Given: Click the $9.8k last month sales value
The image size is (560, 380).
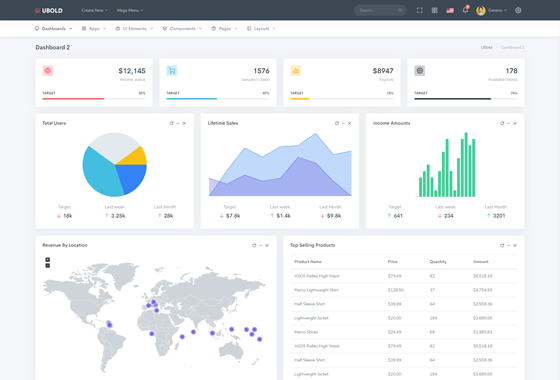Looking at the screenshot, I should (x=334, y=216).
